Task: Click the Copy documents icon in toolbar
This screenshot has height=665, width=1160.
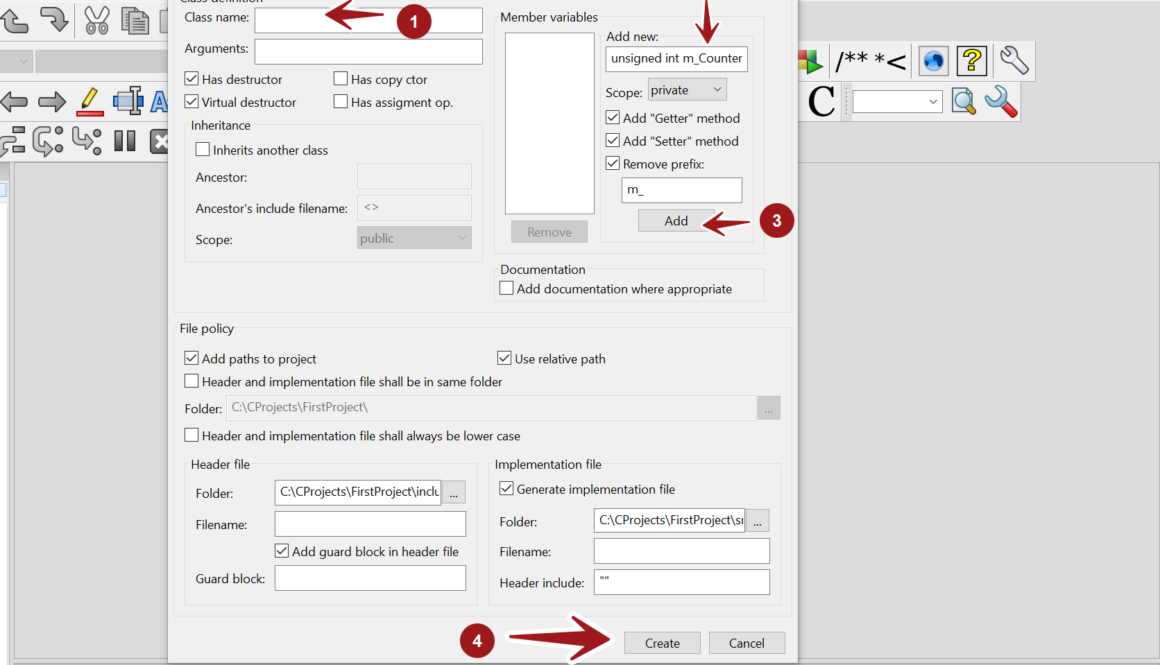Action: pyautogui.click(x=134, y=19)
